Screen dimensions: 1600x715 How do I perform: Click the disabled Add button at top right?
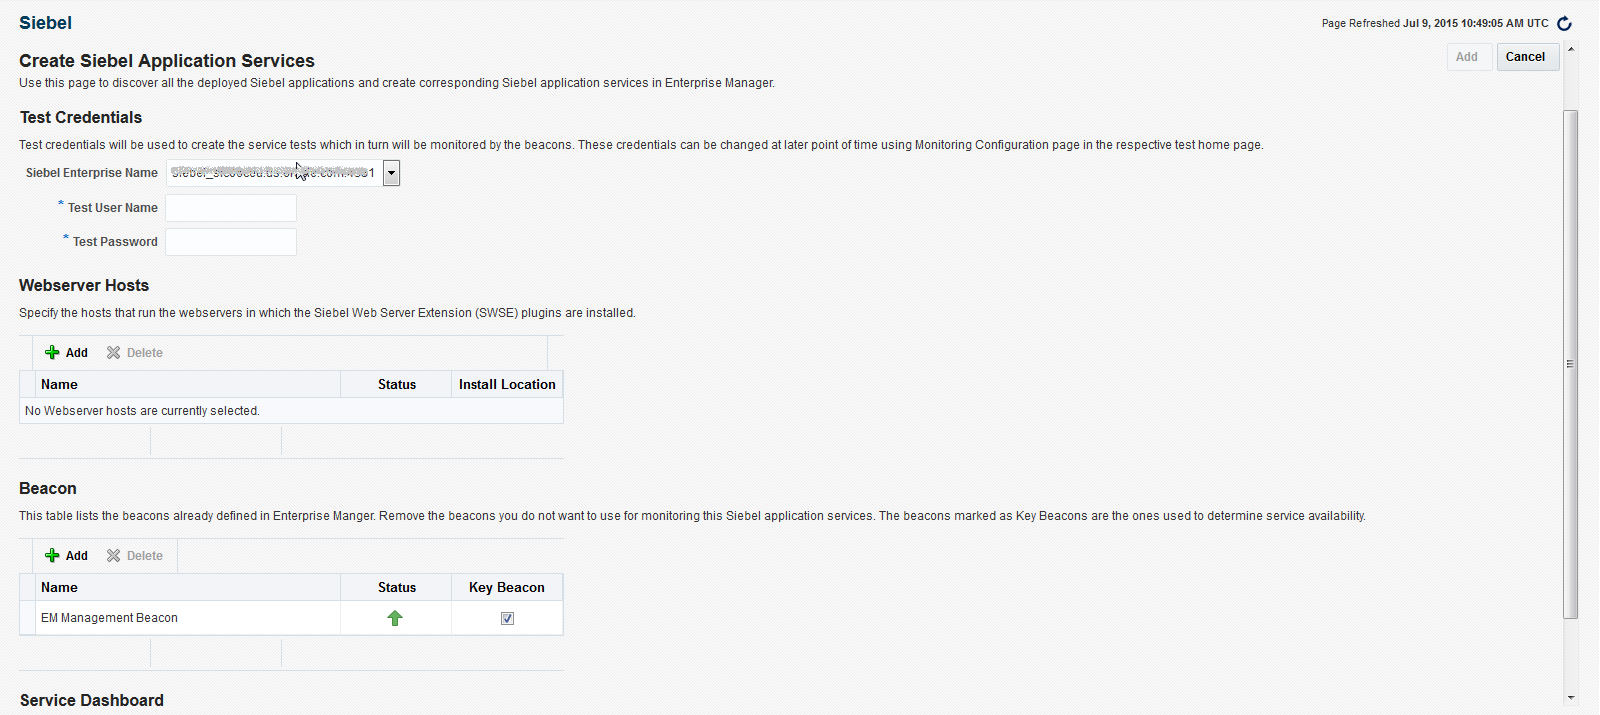pyautogui.click(x=1468, y=57)
